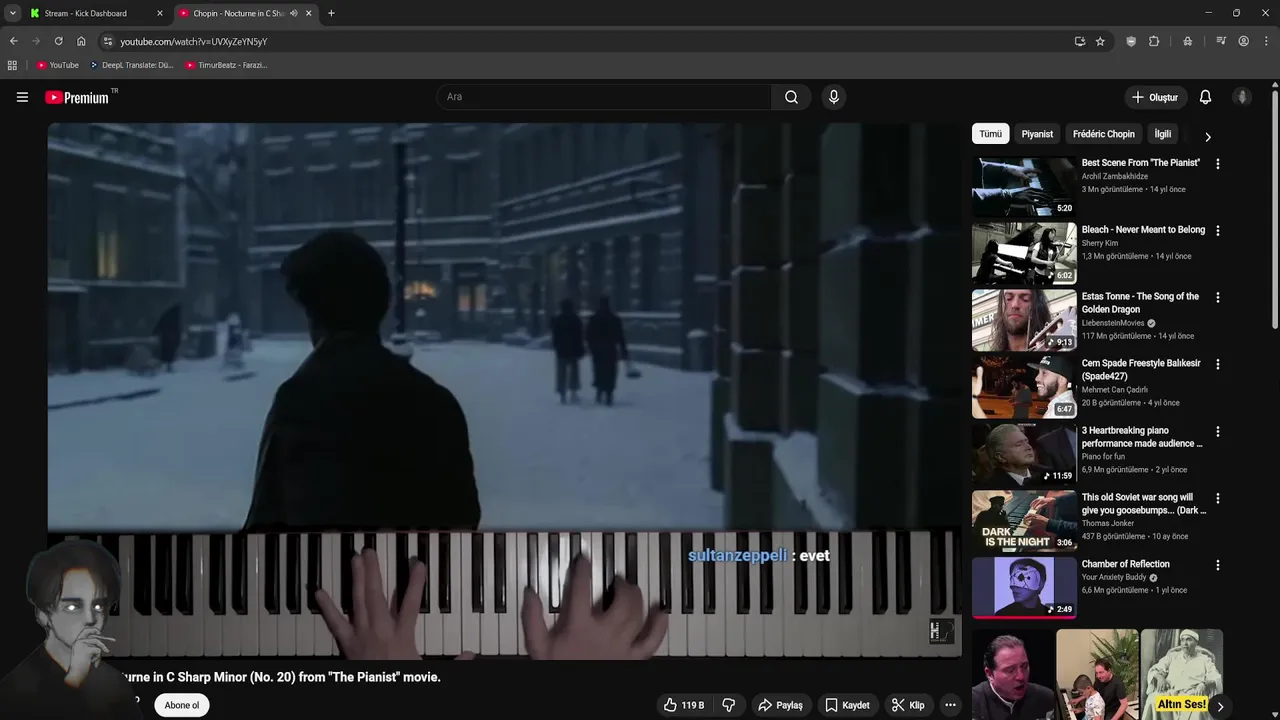This screenshot has width=1280, height=720.
Task: Go back in browser history
Action: 13,41
